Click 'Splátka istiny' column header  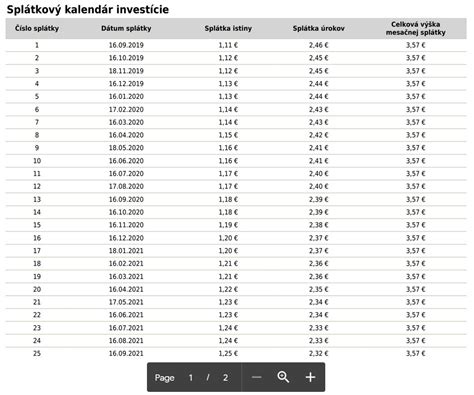(x=228, y=28)
